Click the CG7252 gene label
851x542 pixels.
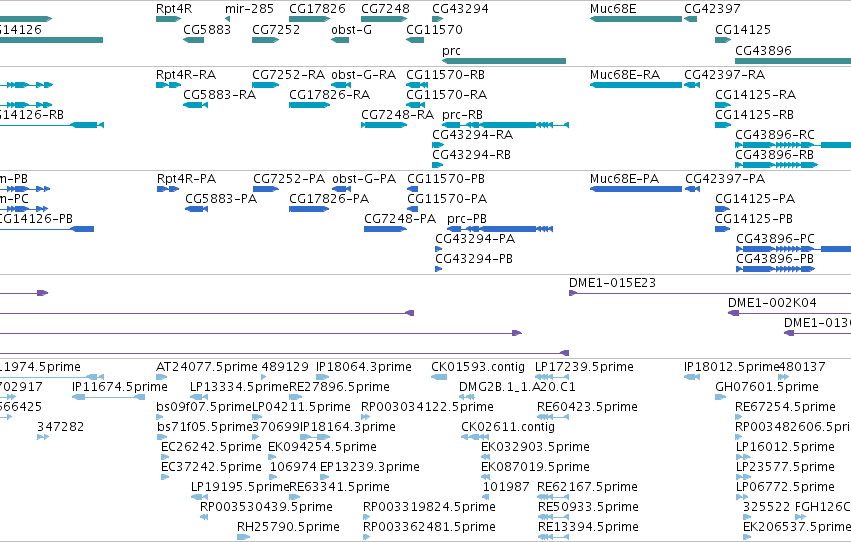[x=276, y=29]
